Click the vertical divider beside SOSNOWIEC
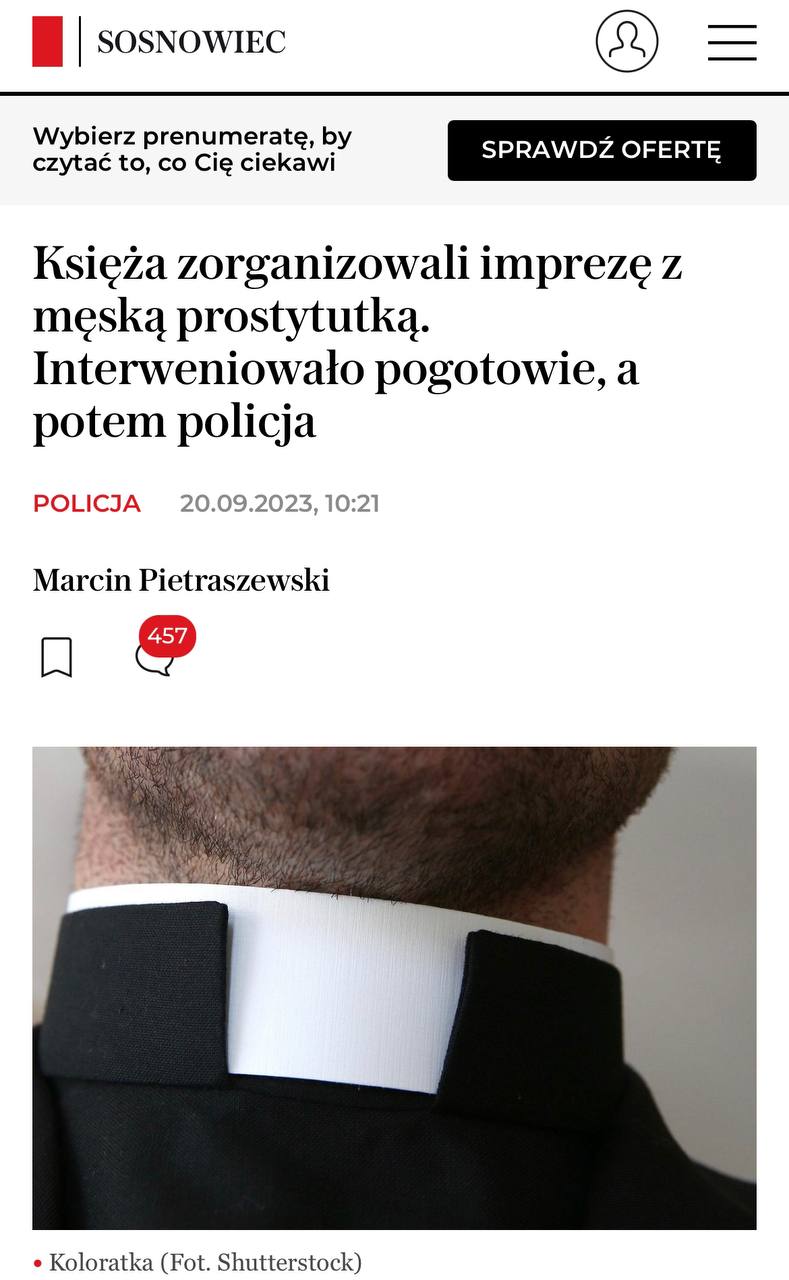The image size is (789, 1280). coord(80,42)
